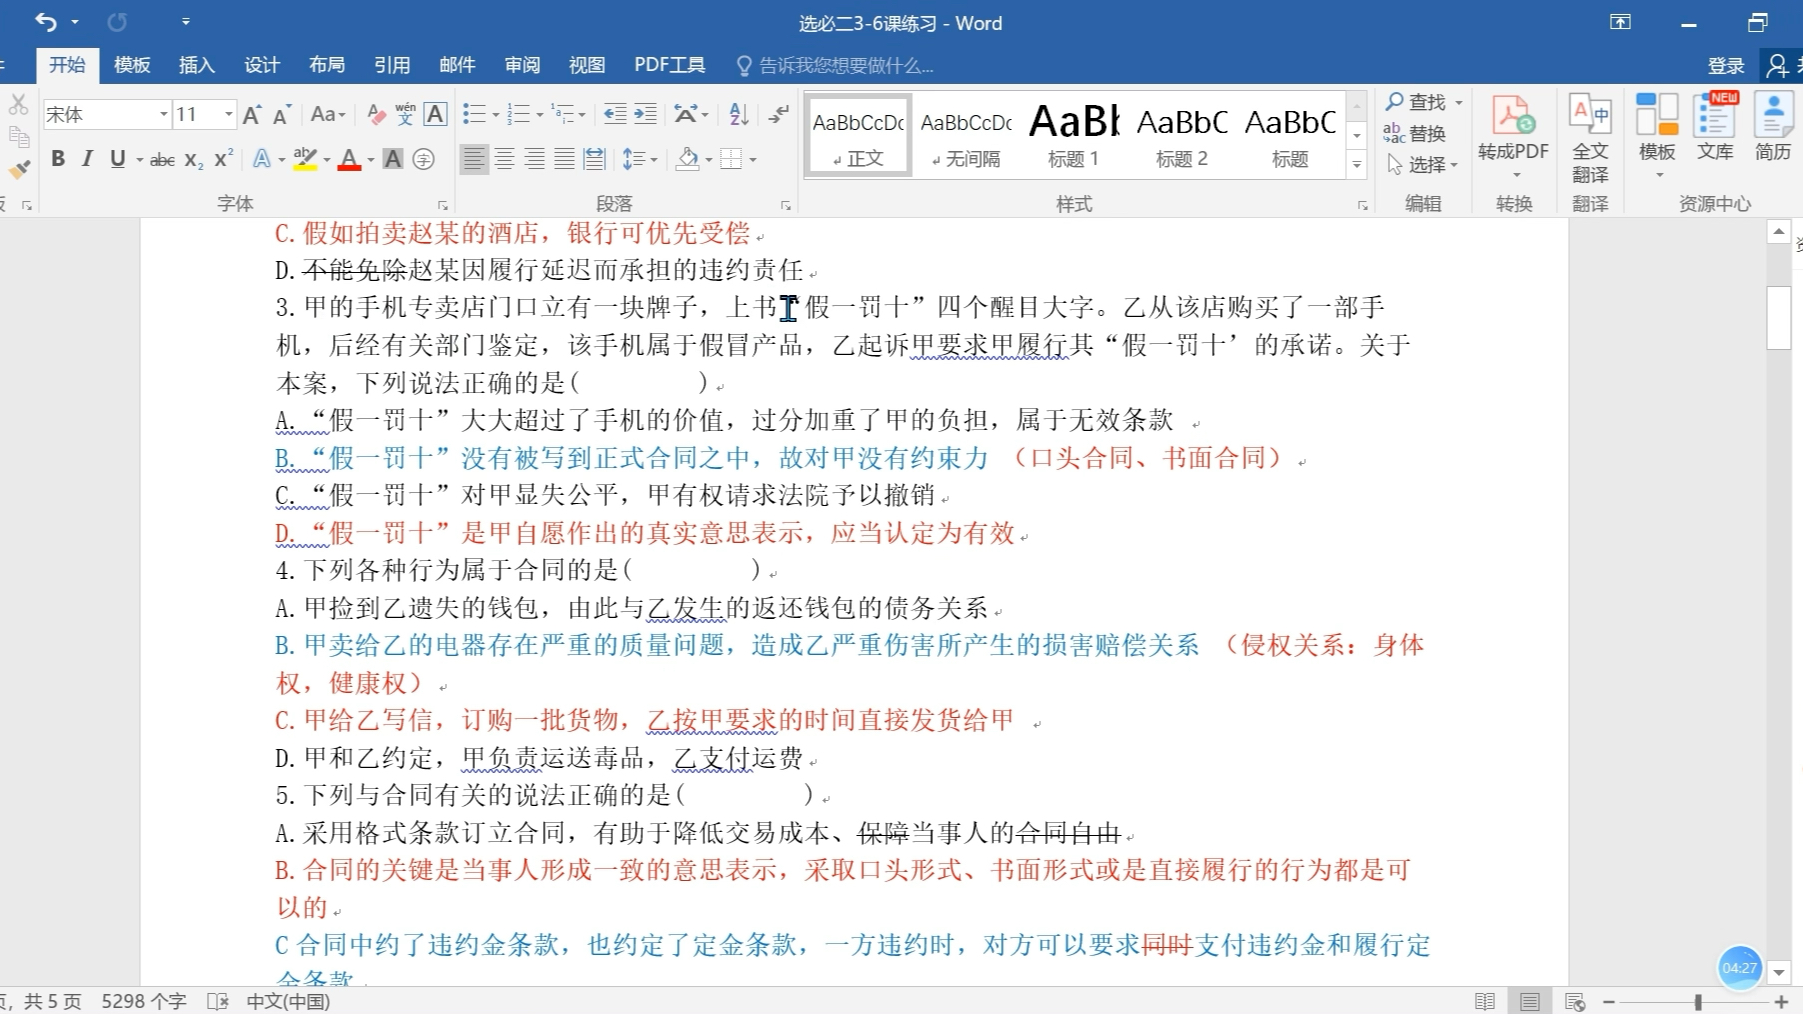Click the Format Painter brush icon

(19, 170)
